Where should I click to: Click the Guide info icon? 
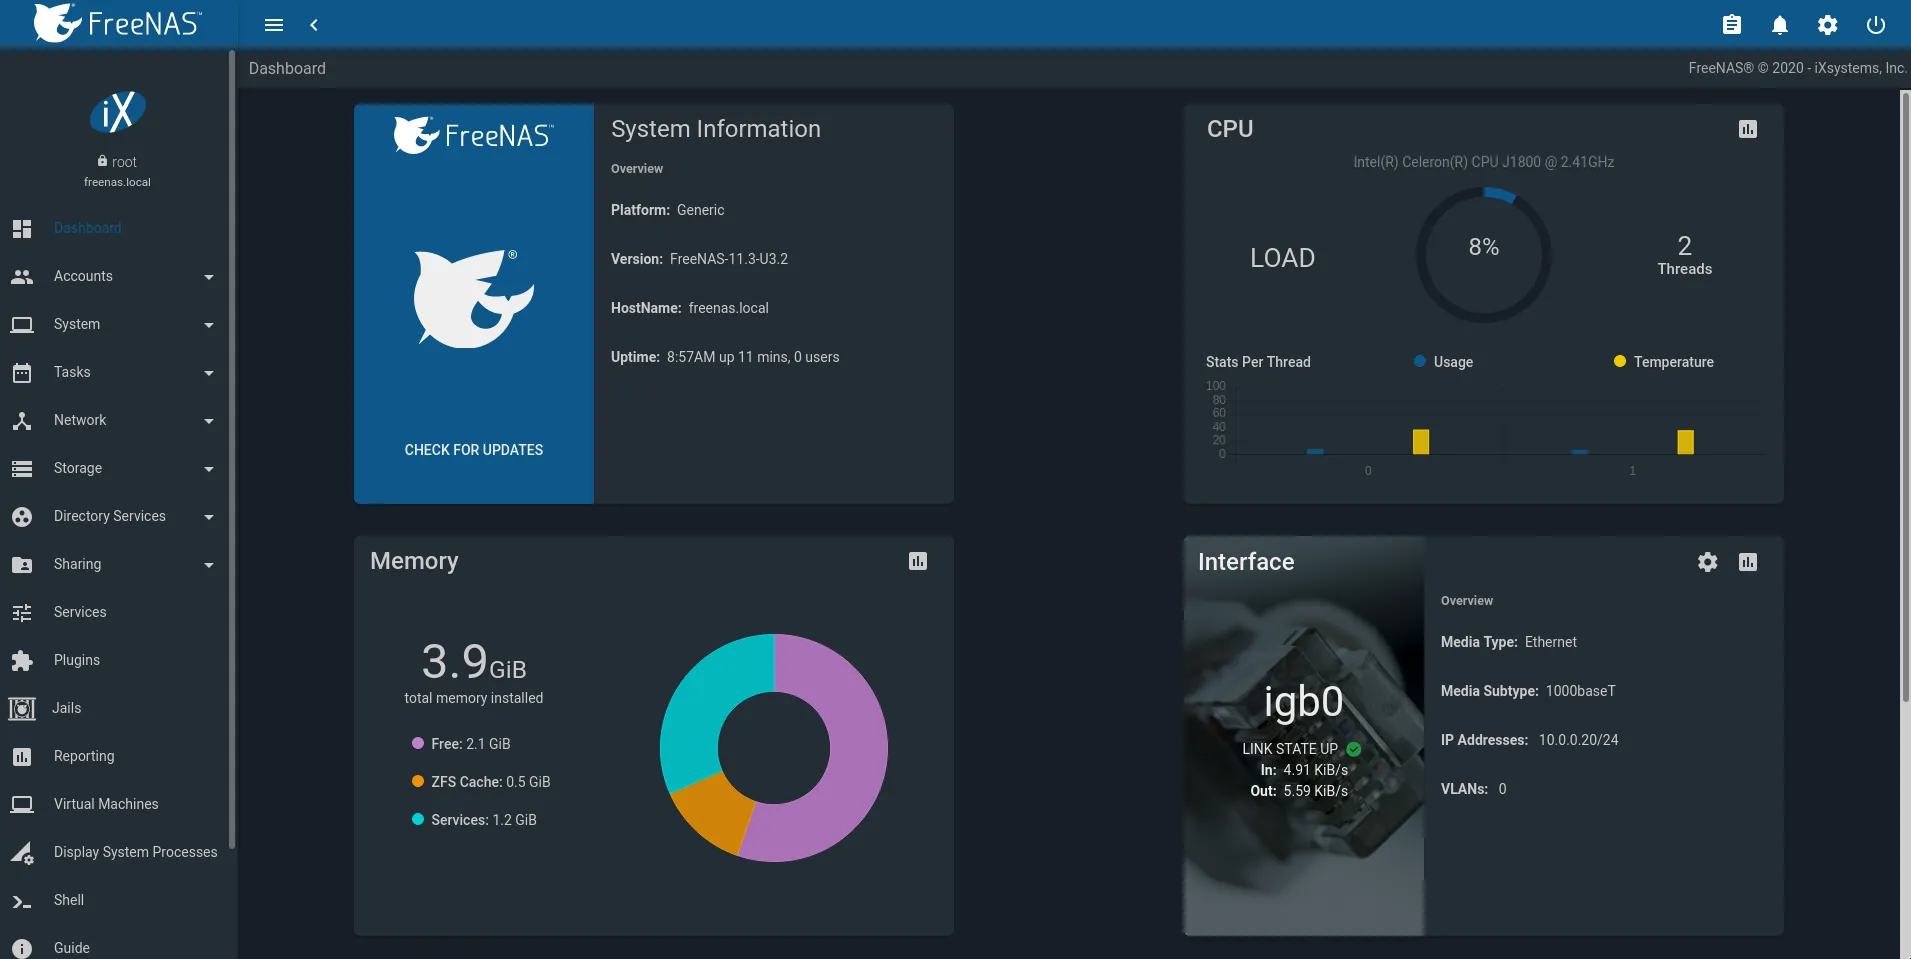pyautogui.click(x=22, y=948)
